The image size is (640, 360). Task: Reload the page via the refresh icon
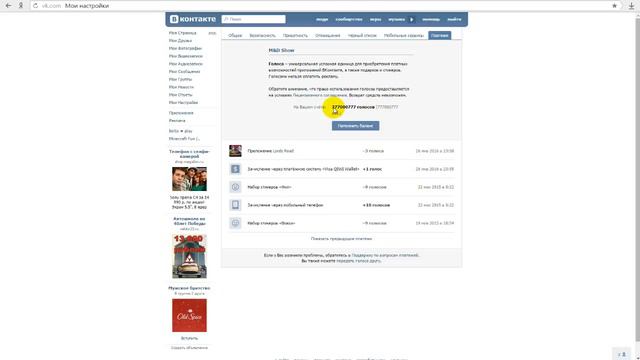[x=36, y=6]
